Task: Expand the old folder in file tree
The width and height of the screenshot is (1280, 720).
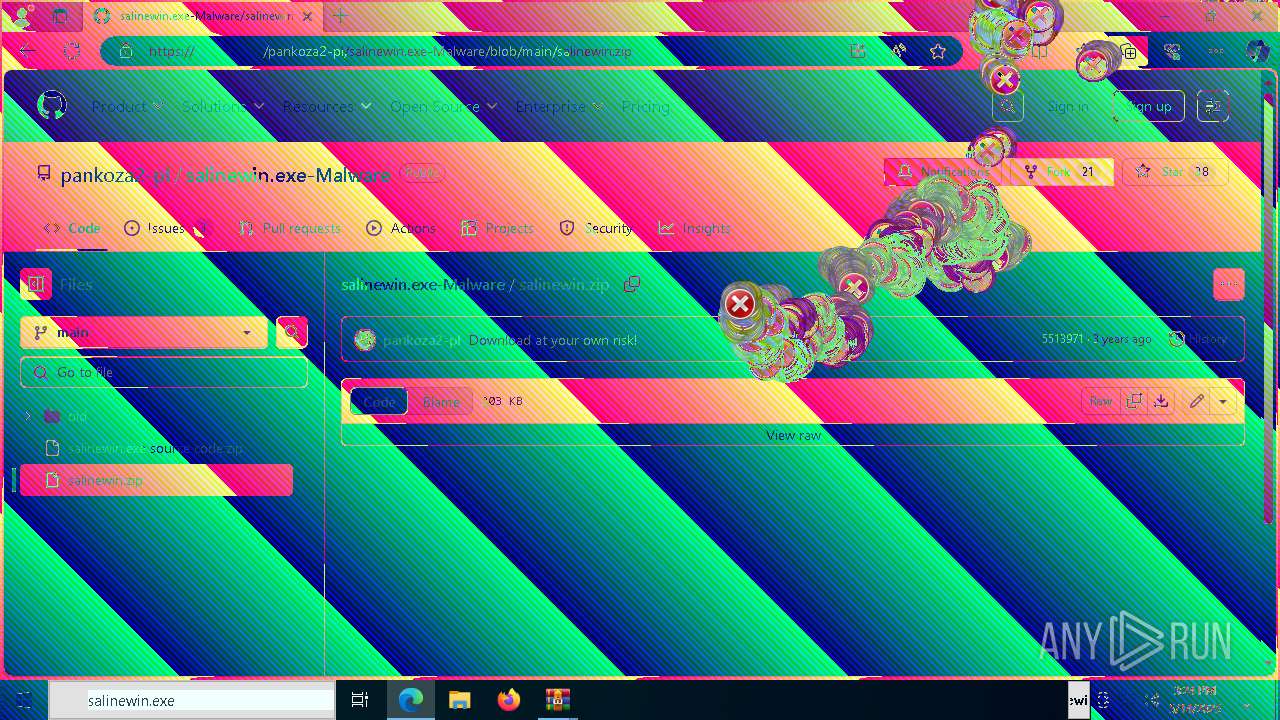Action: (27, 416)
